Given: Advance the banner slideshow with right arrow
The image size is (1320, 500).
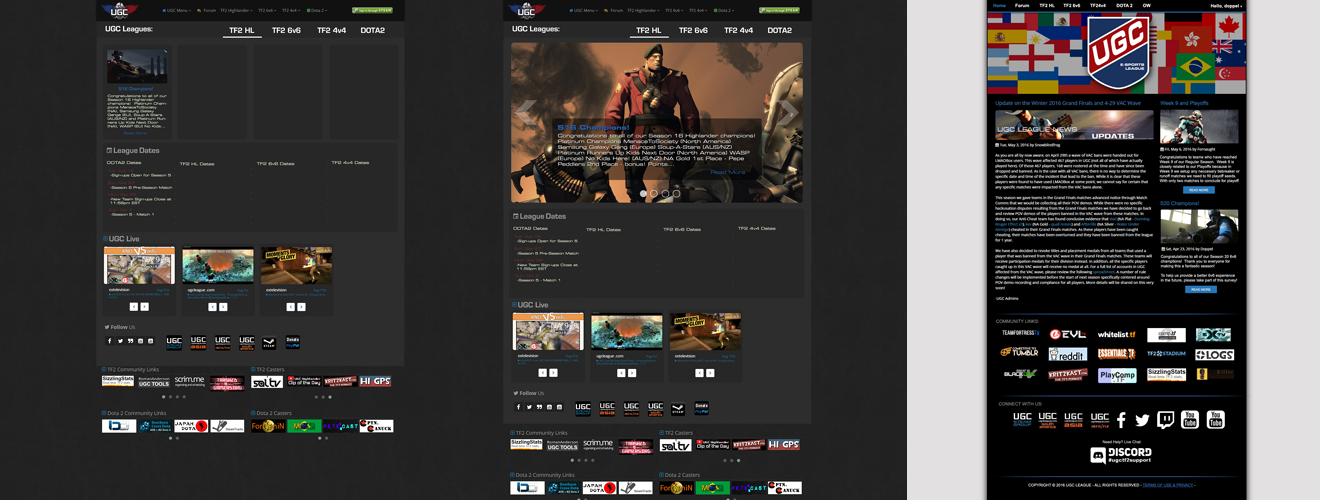Looking at the screenshot, I should click(x=788, y=112).
